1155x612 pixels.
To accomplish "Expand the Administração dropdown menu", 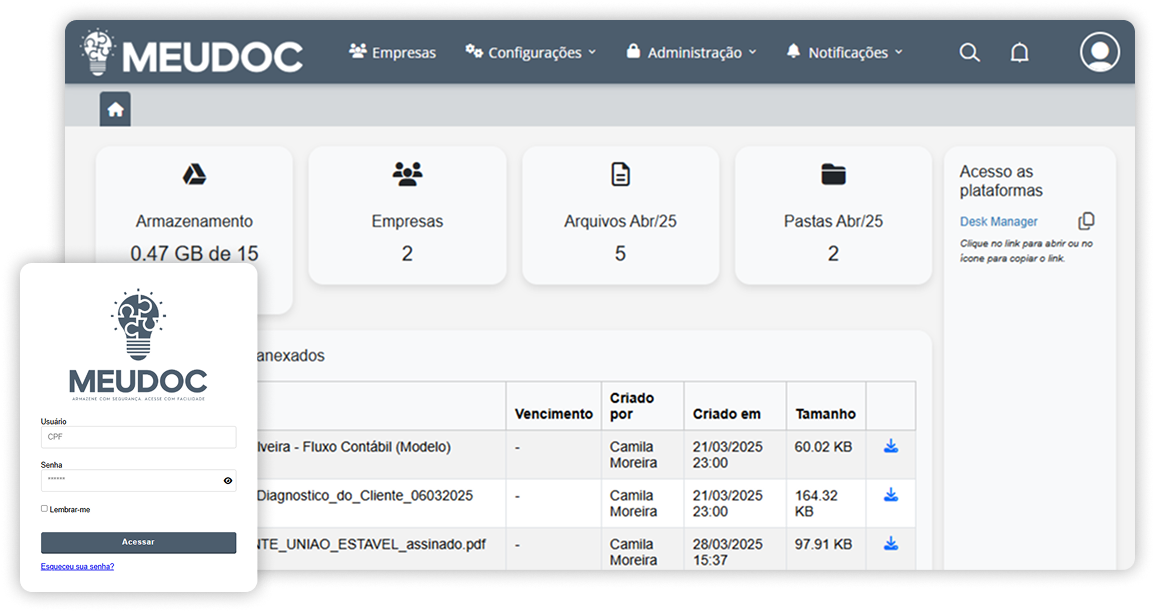I will 691,52.
